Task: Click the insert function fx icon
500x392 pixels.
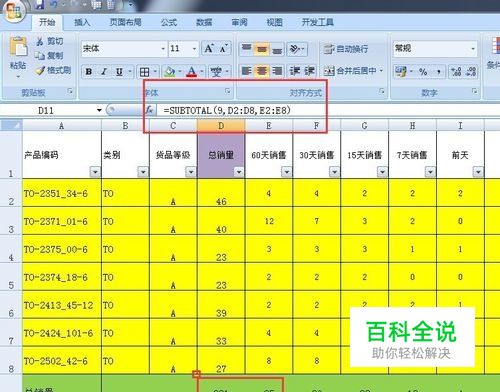Action: [149, 109]
